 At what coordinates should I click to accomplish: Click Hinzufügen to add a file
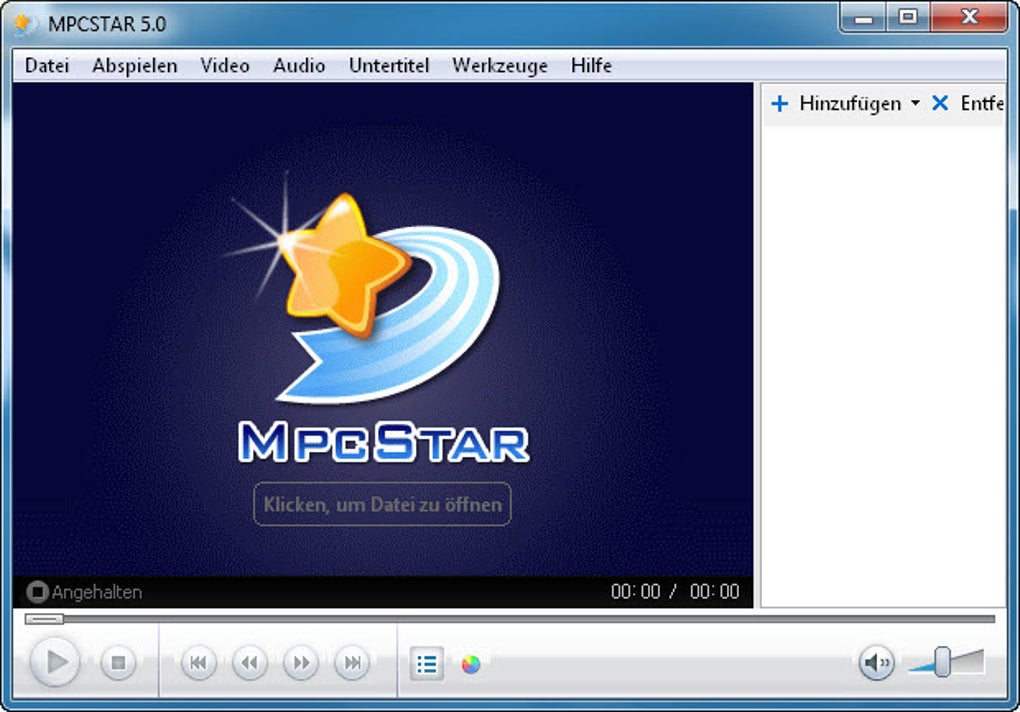[837, 103]
